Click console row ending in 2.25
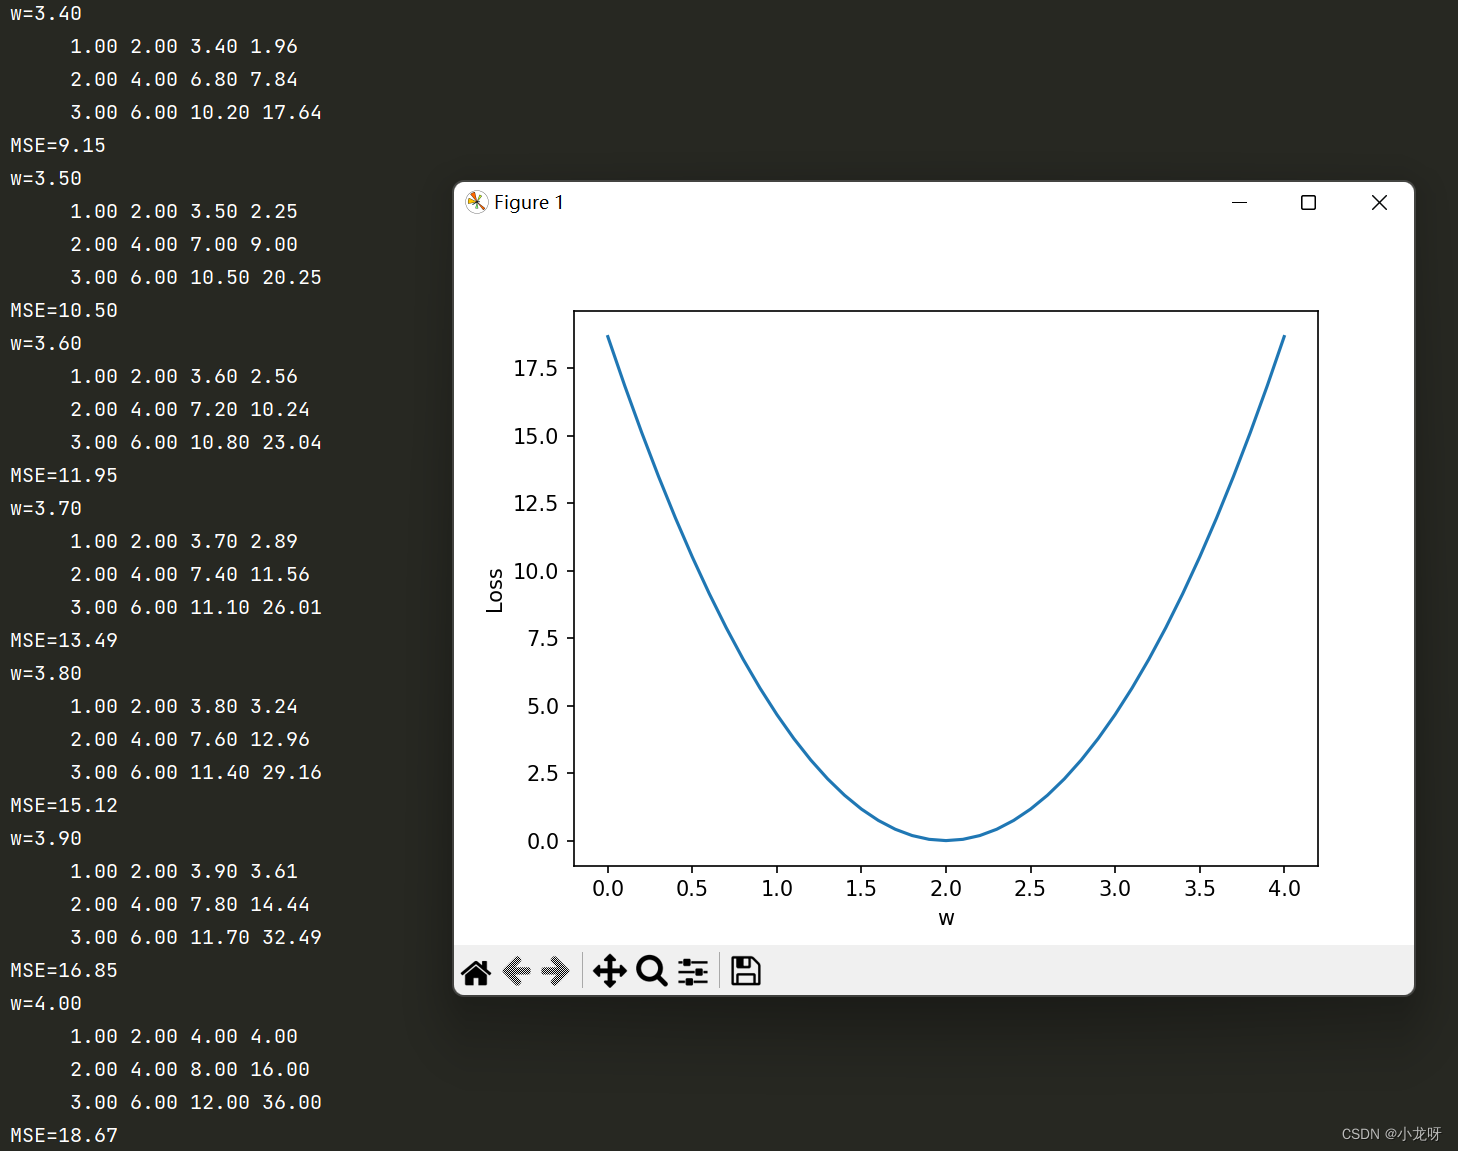 click(184, 212)
